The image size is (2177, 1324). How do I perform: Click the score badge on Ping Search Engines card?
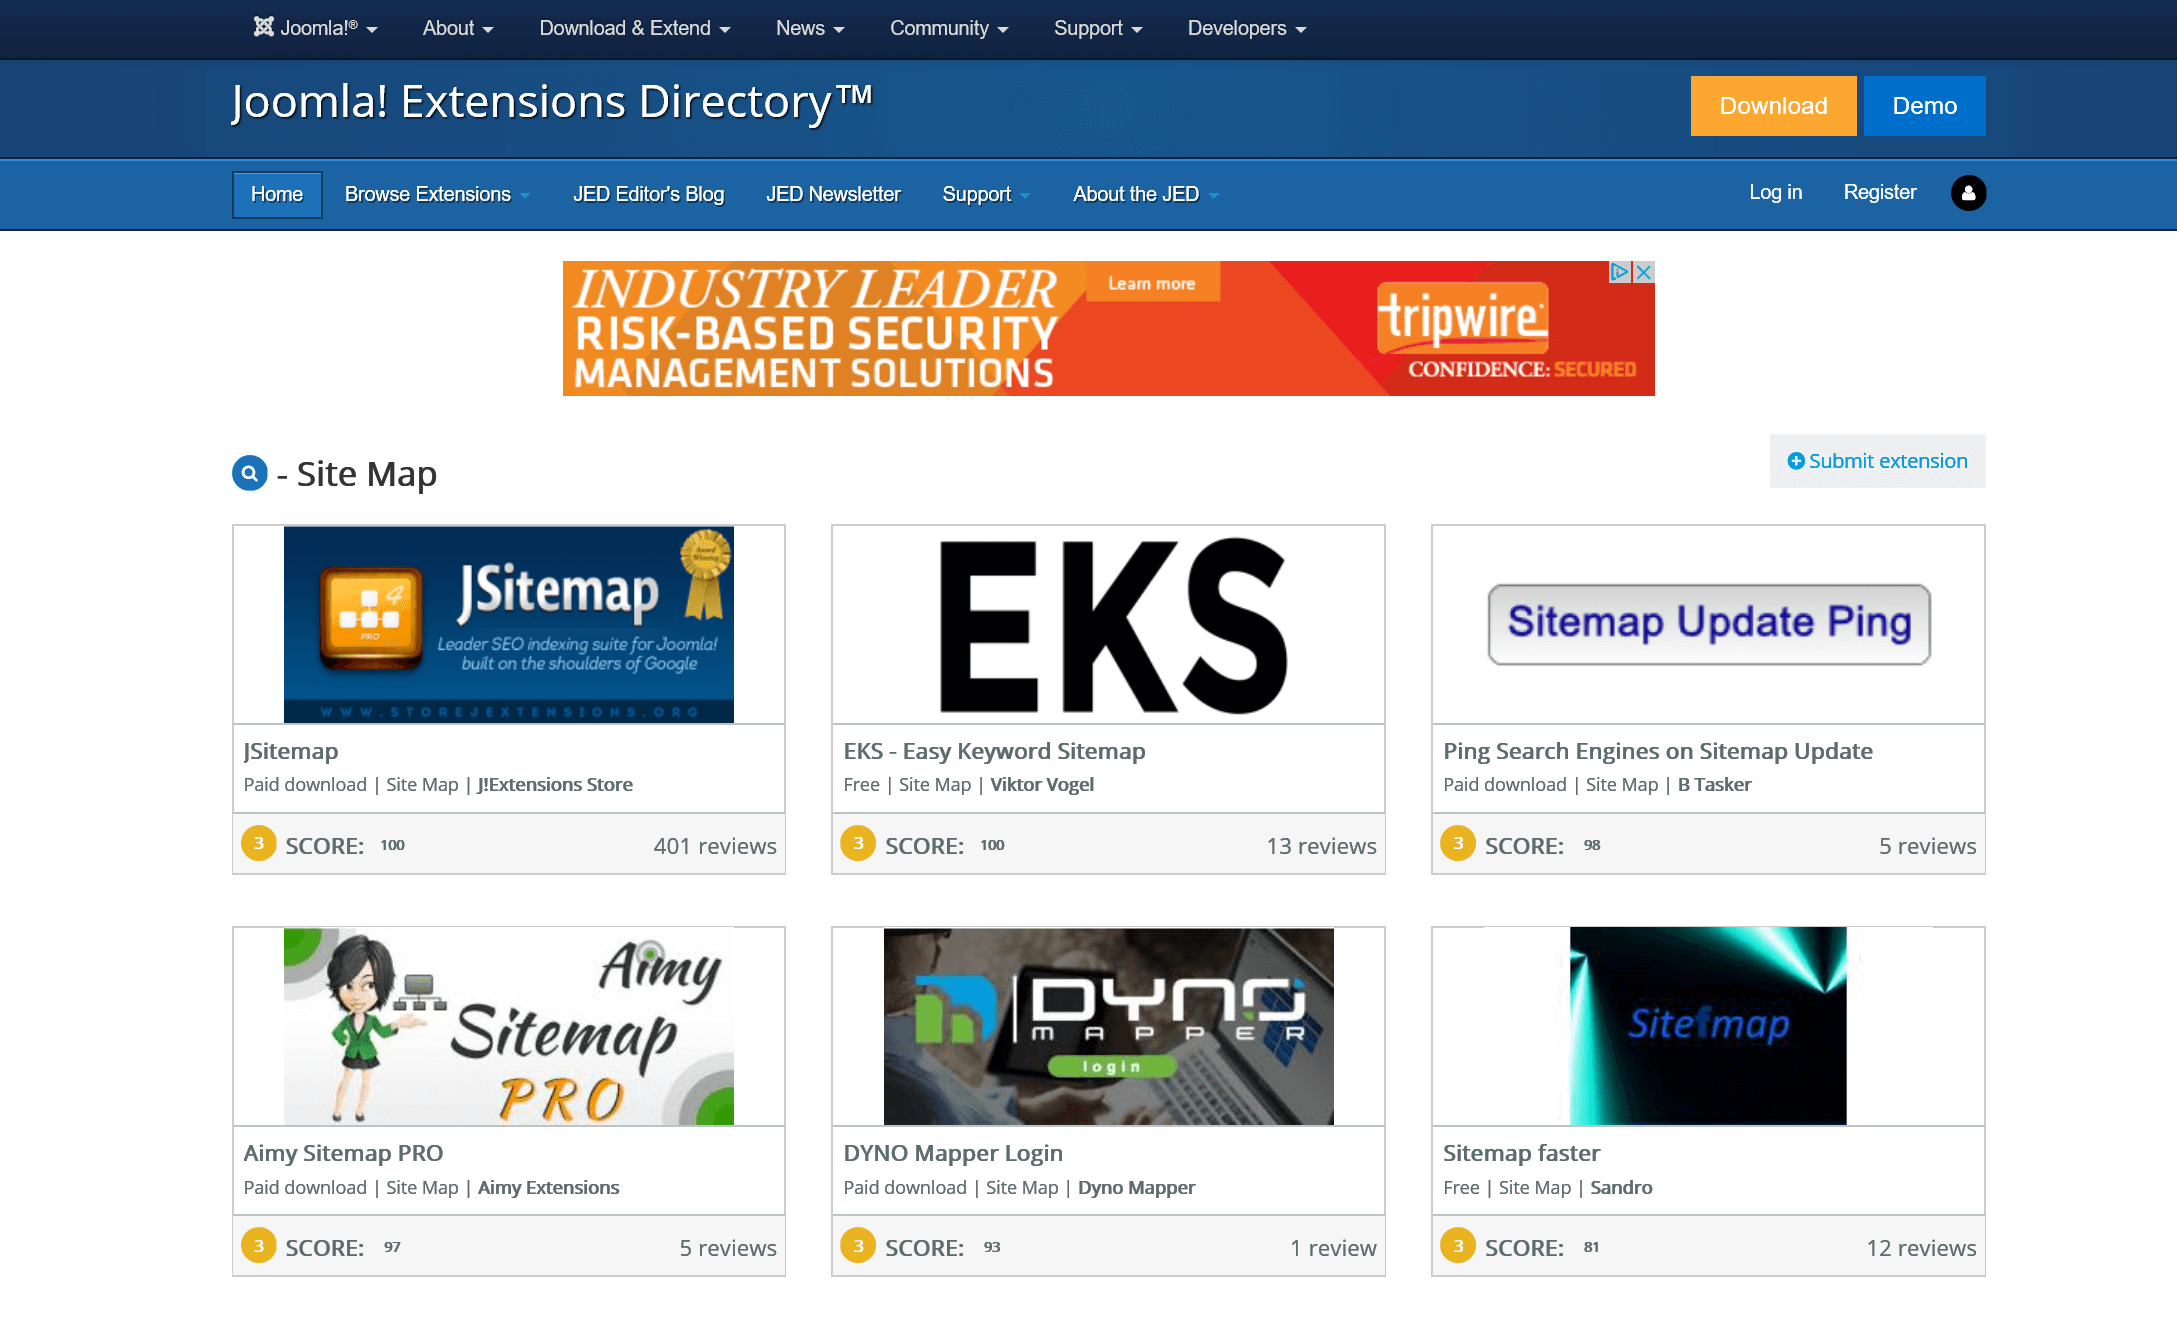pos(1458,844)
